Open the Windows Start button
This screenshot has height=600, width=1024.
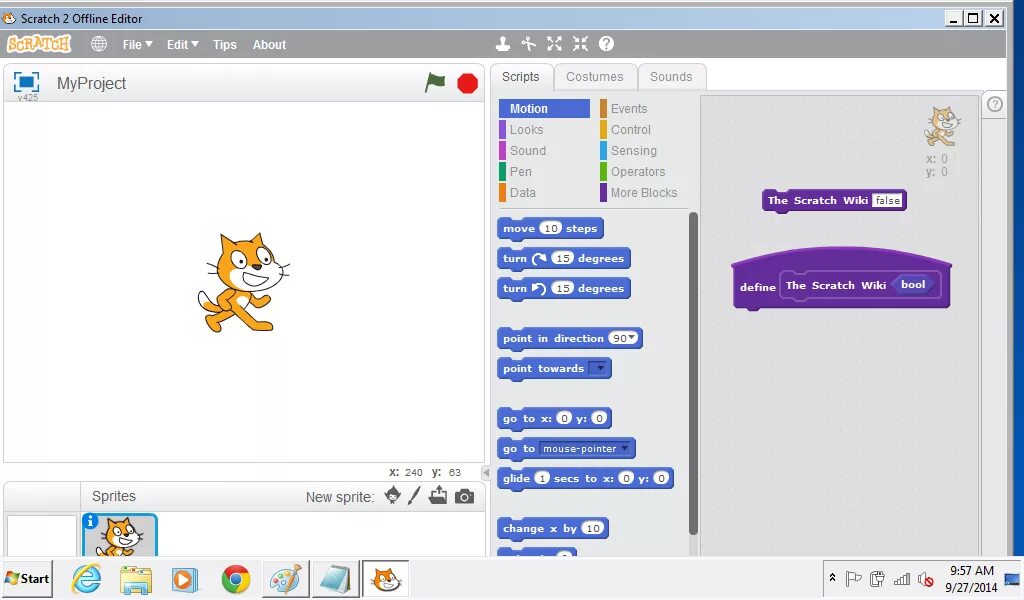[x=27, y=578]
